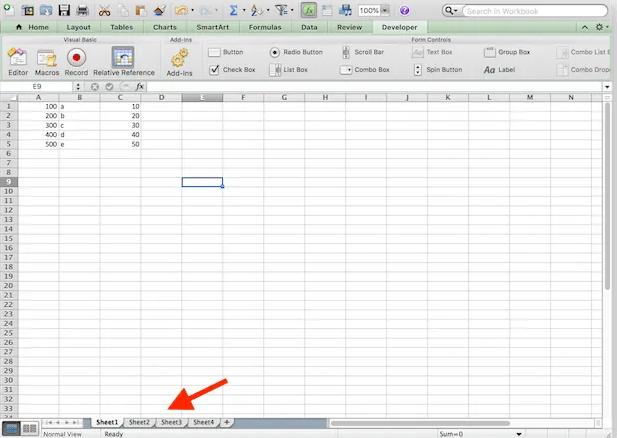Switch to the Sheet4 tab
The height and width of the screenshot is (438, 617).
click(204, 422)
